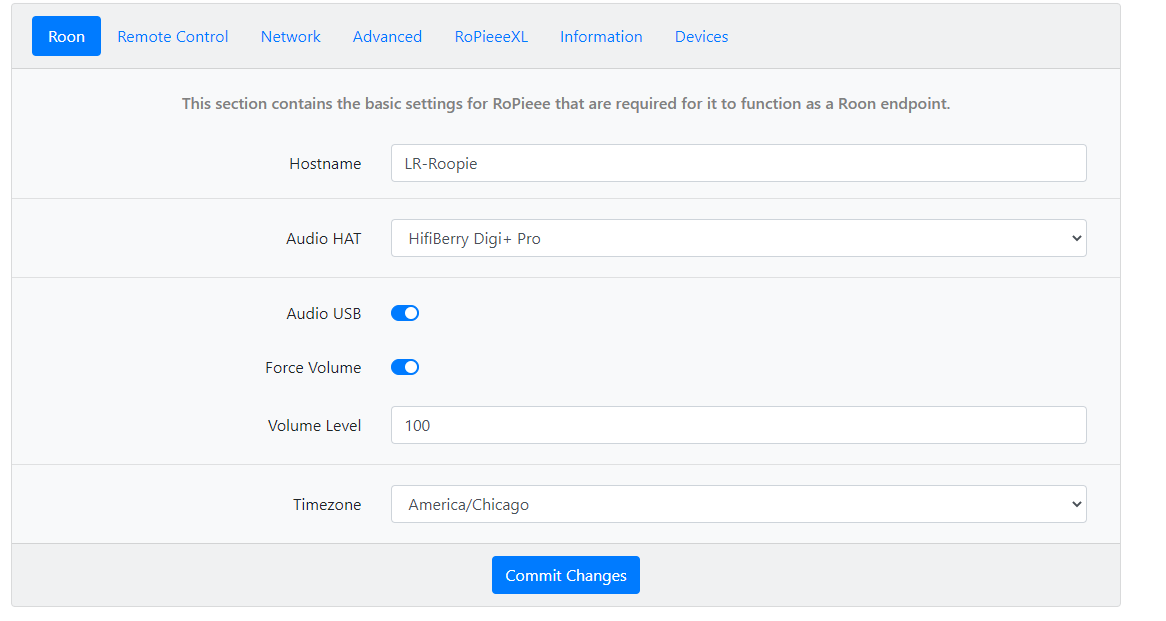Turn off the Force Volume switch
The height and width of the screenshot is (621, 1166).
pyautogui.click(x=405, y=367)
